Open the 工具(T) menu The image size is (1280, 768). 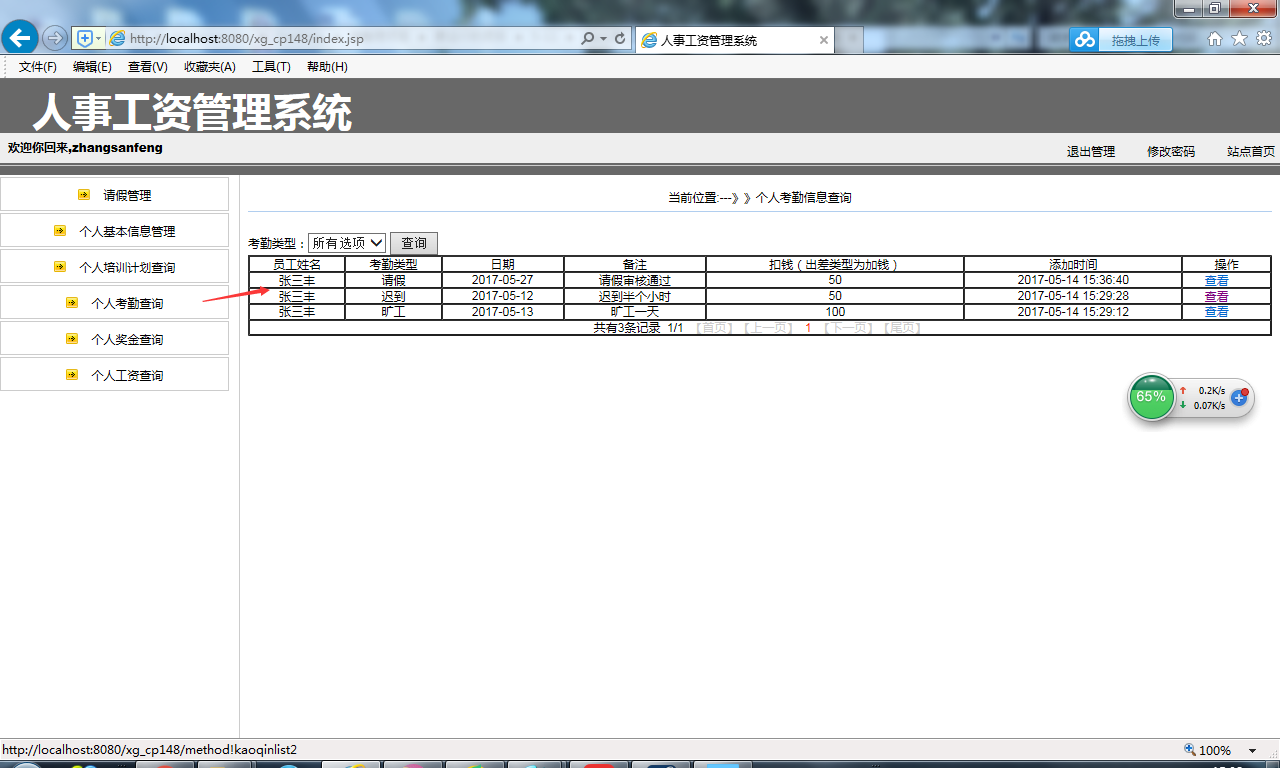(x=271, y=67)
